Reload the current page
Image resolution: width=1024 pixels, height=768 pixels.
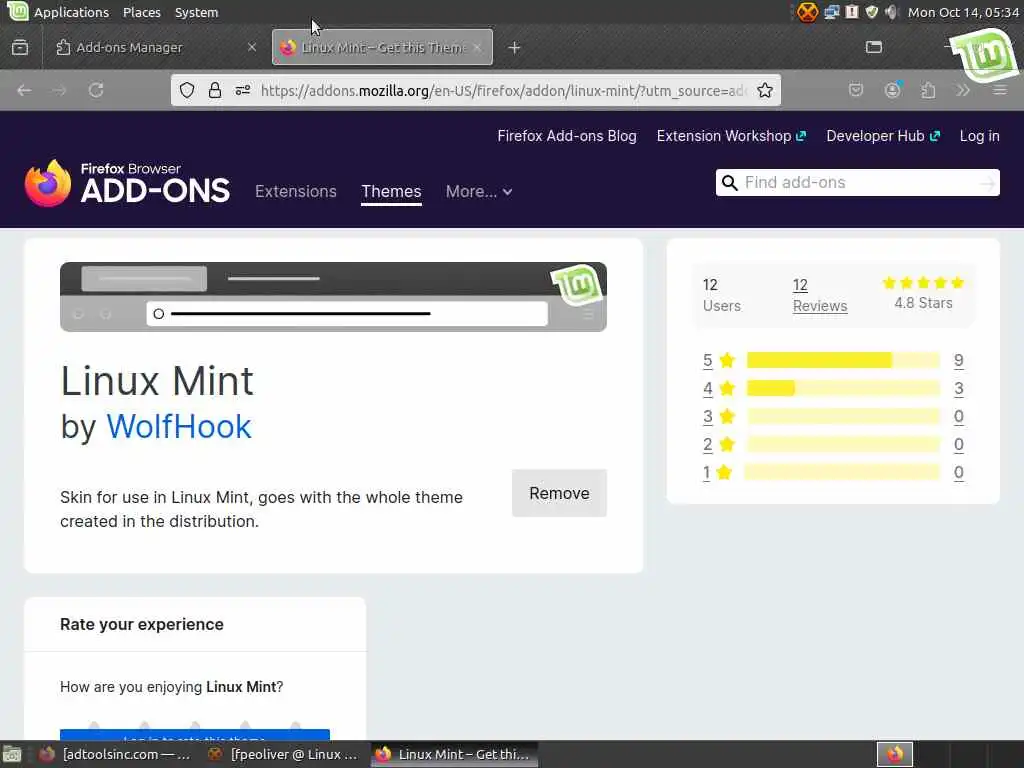(x=96, y=90)
